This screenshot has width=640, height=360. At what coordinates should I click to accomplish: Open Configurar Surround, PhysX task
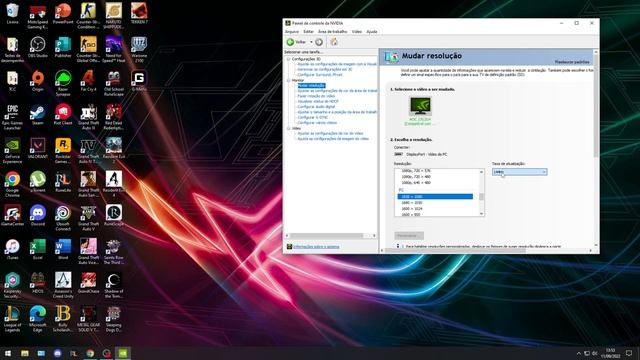coord(320,75)
